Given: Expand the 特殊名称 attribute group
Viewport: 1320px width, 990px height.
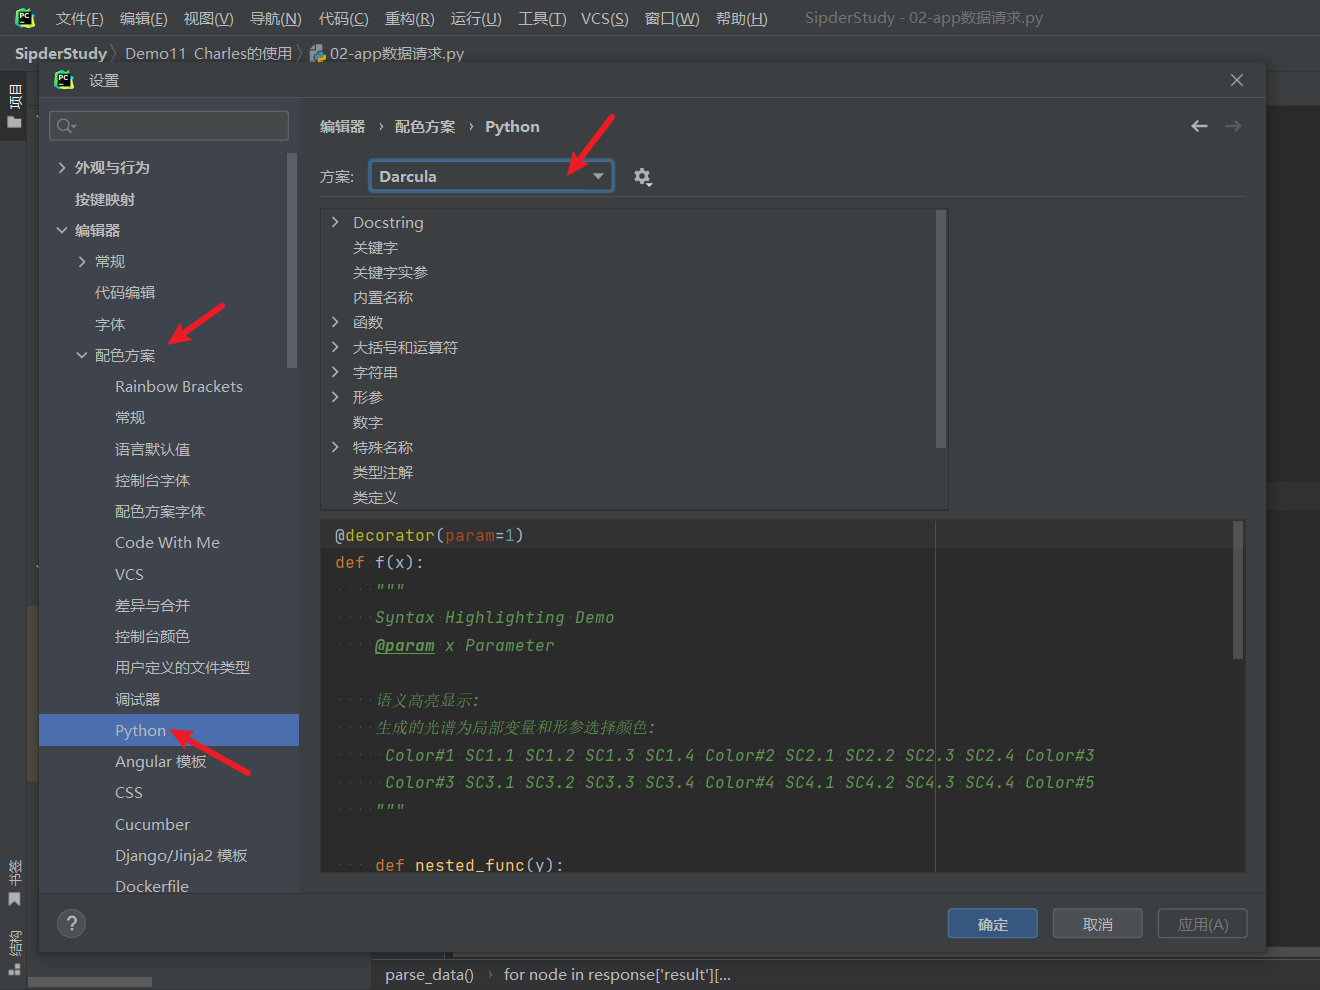Looking at the screenshot, I should (x=335, y=447).
